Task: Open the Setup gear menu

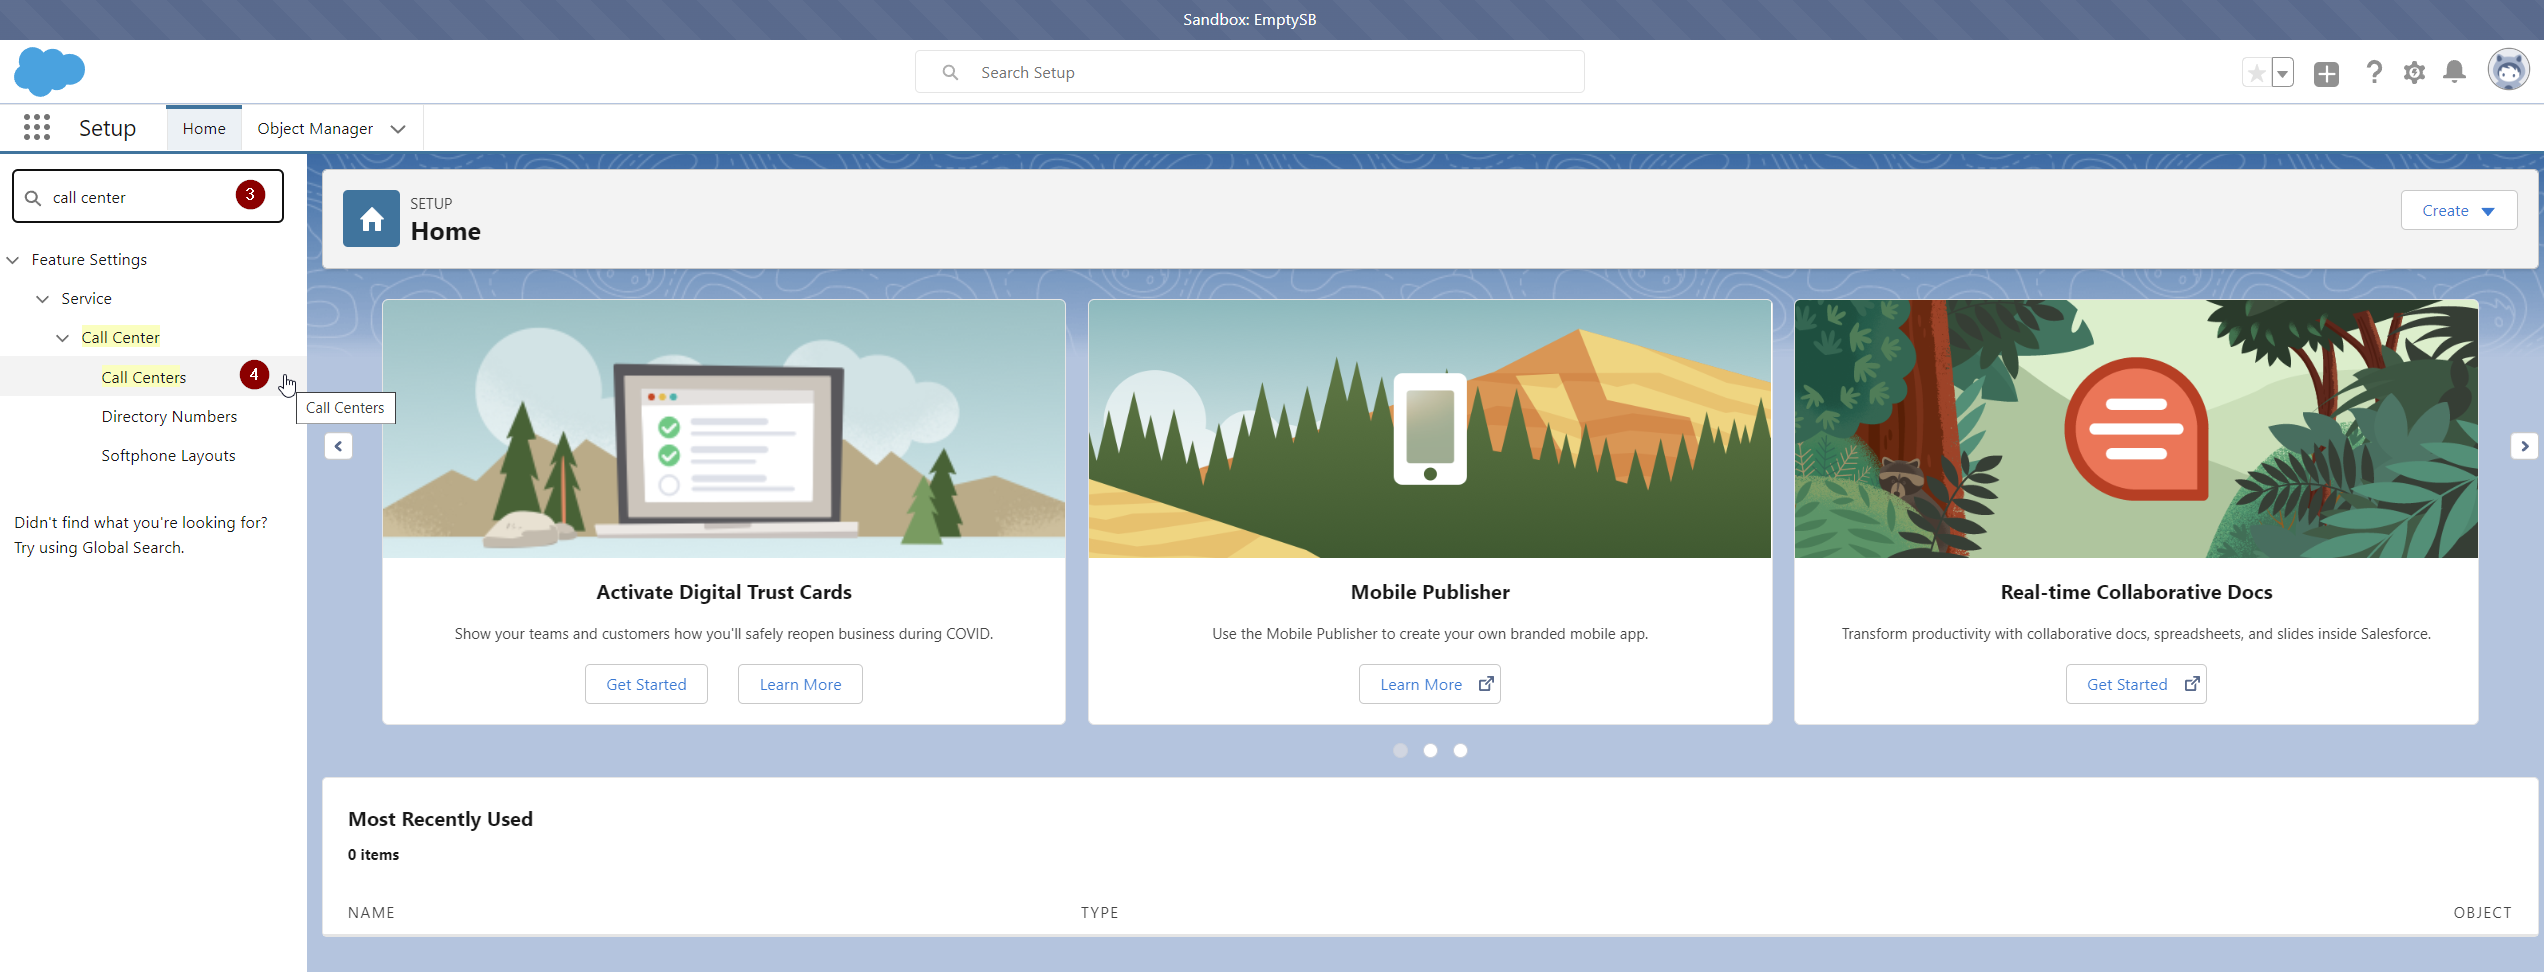Action: click(x=2414, y=72)
